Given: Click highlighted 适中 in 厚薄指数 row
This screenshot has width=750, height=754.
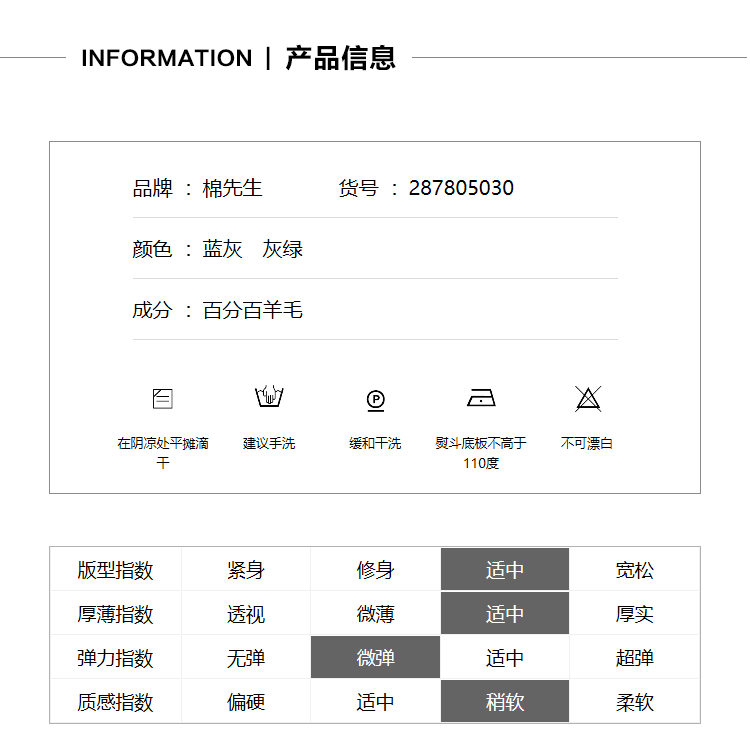Looking at the screenshot, I should click(505, 613).
